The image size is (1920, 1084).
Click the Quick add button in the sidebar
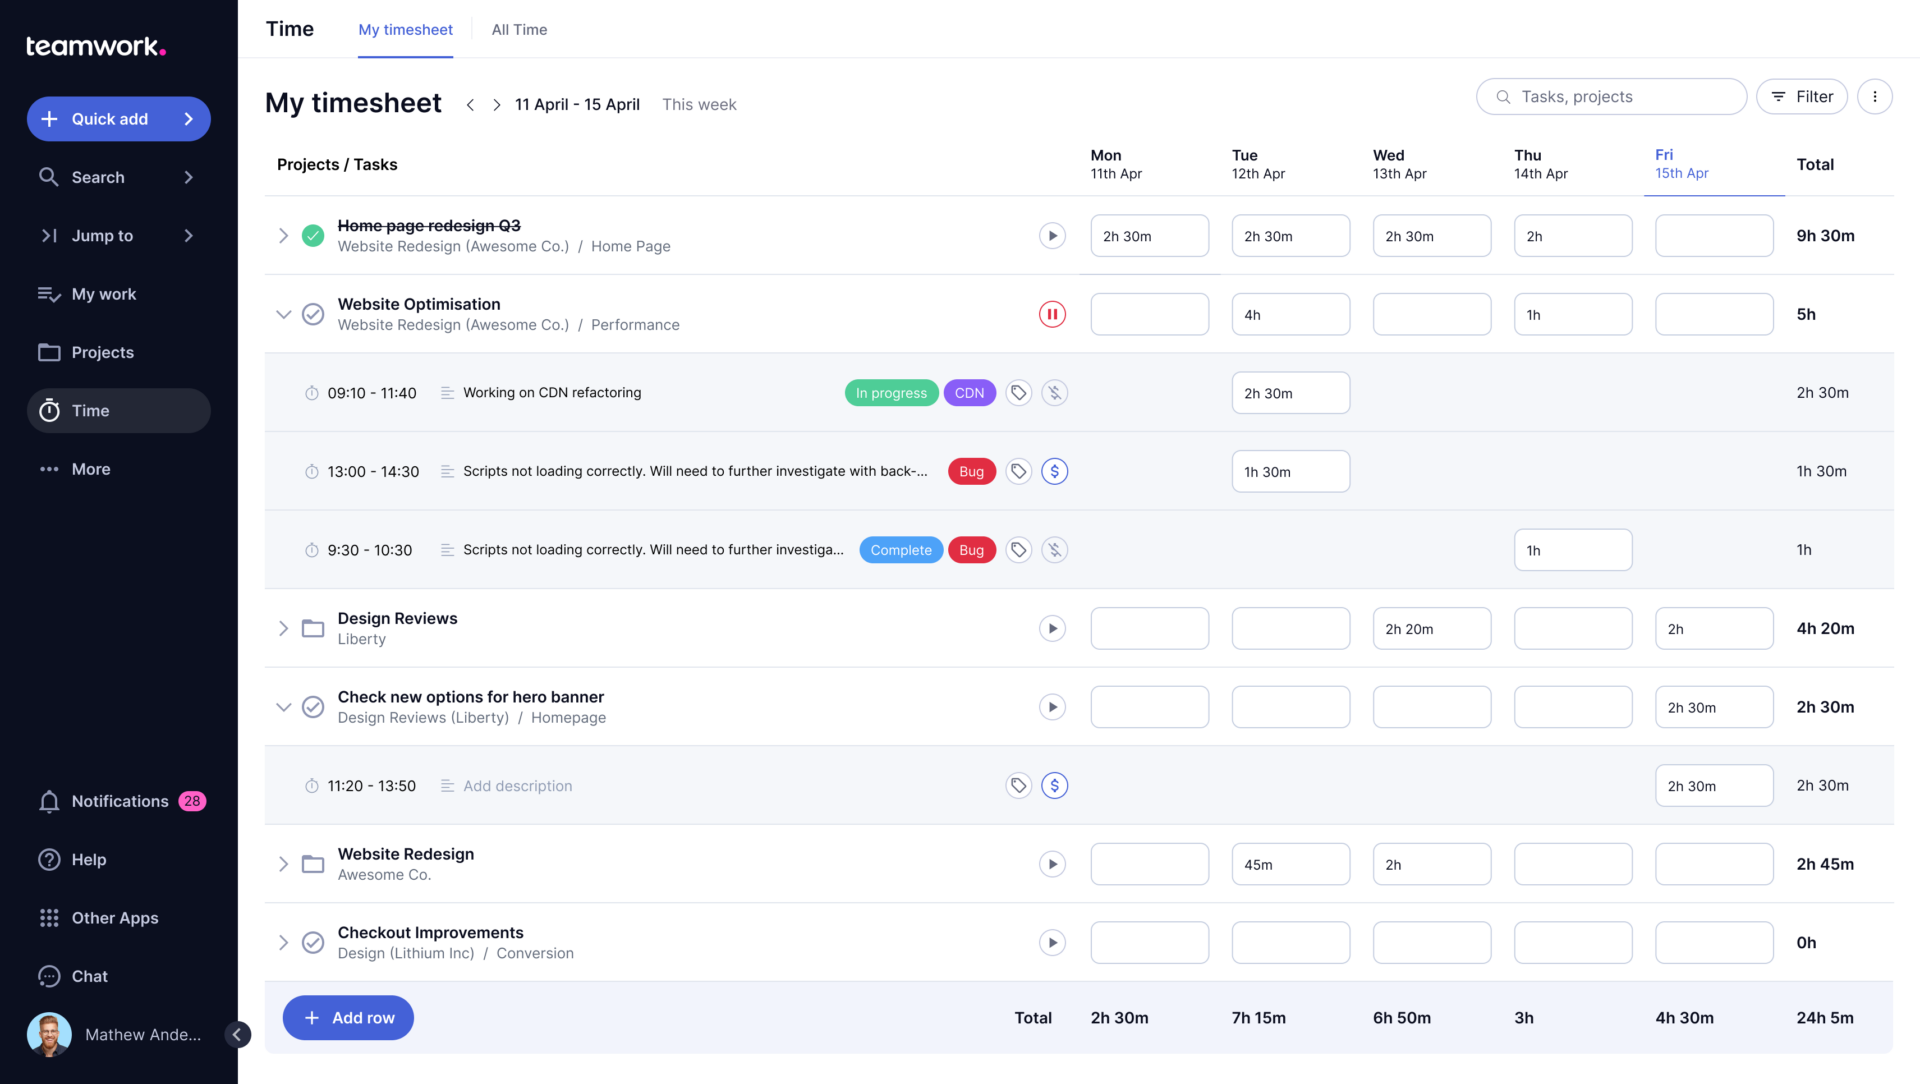(x=117, y=119)
